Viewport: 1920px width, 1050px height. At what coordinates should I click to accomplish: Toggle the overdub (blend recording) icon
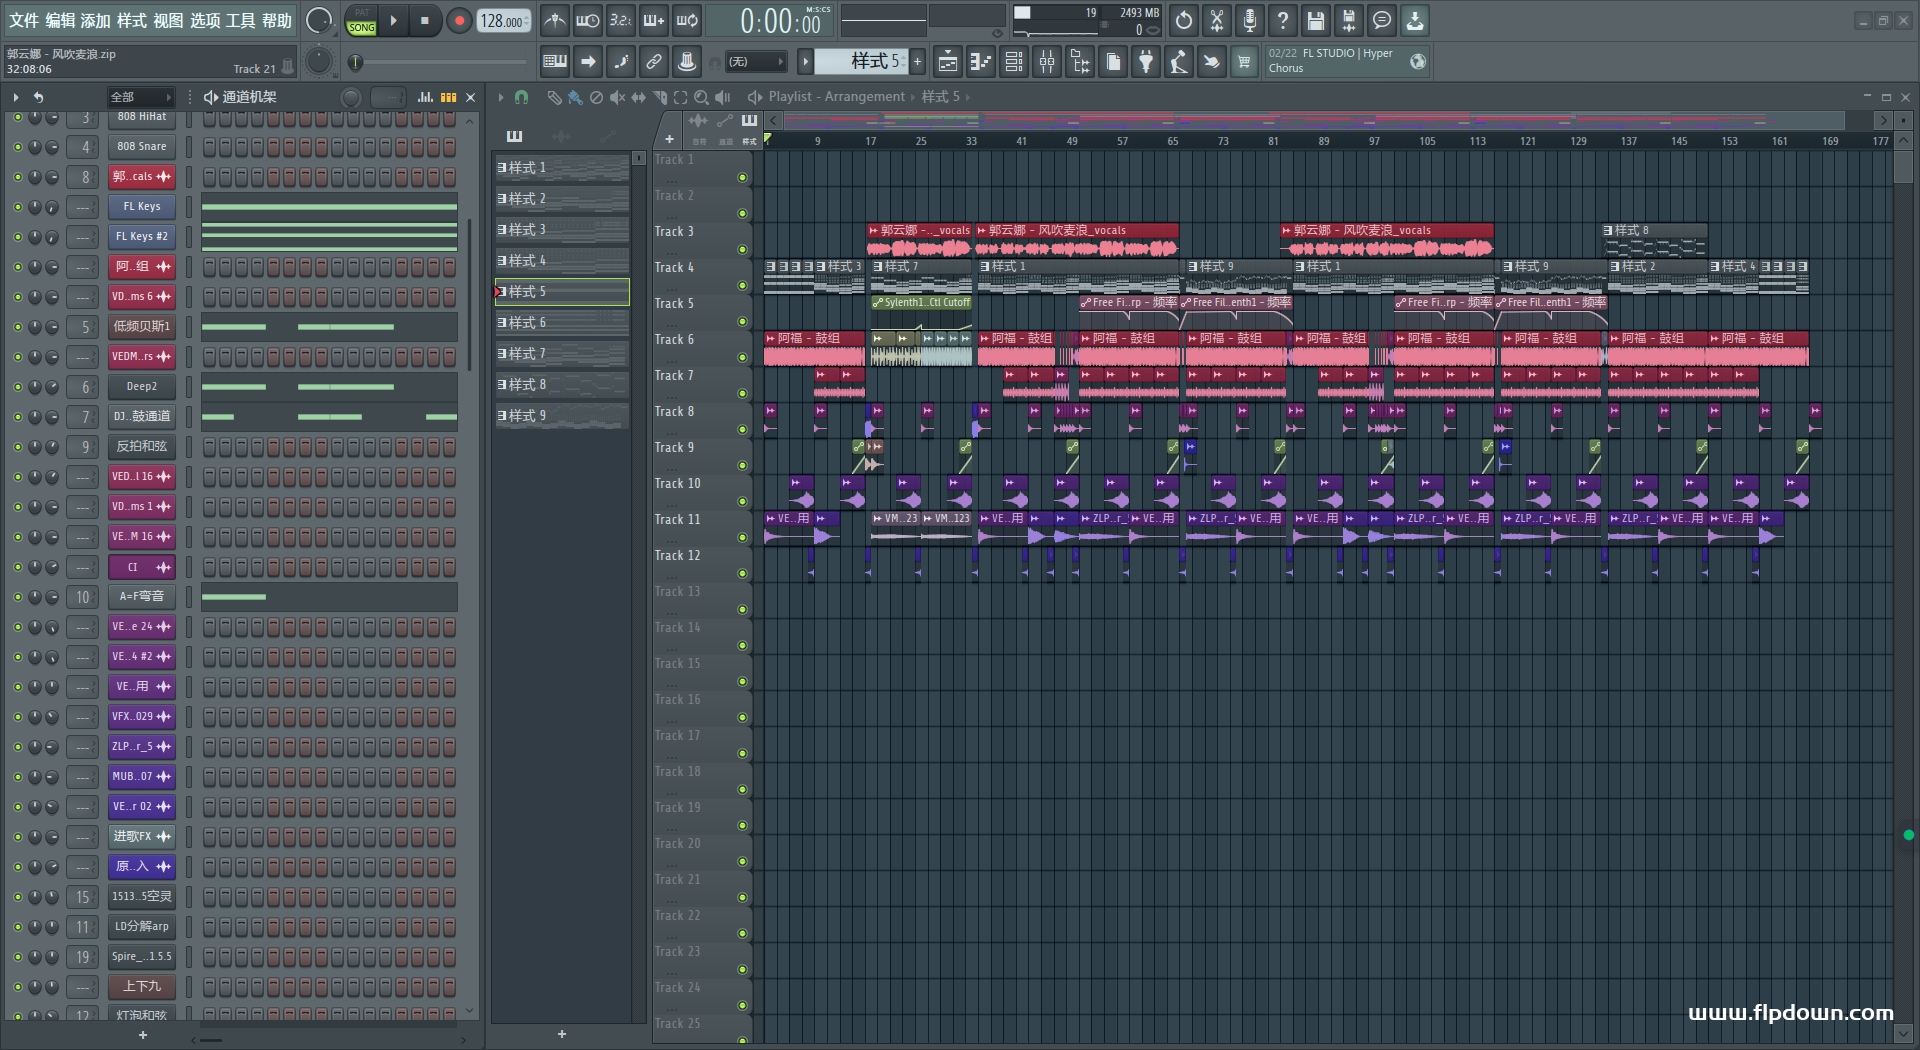(x=654, y=20)
